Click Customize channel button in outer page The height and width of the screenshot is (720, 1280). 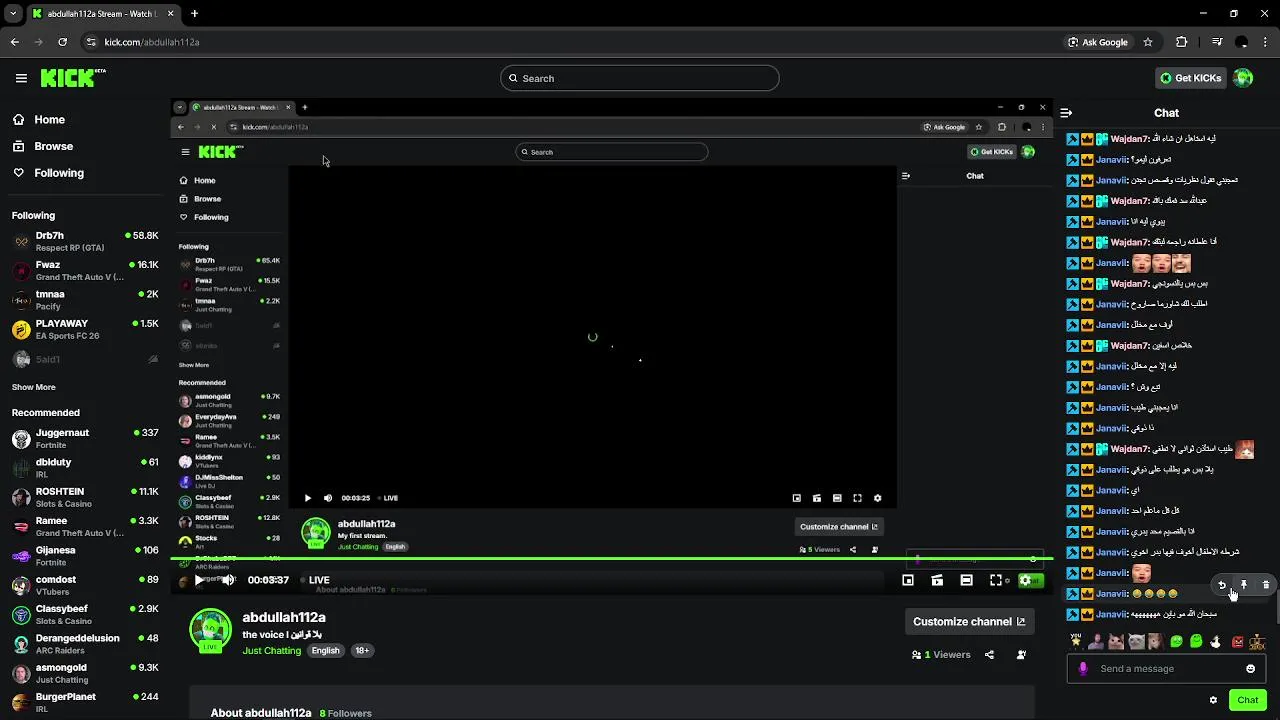point(969,621)
